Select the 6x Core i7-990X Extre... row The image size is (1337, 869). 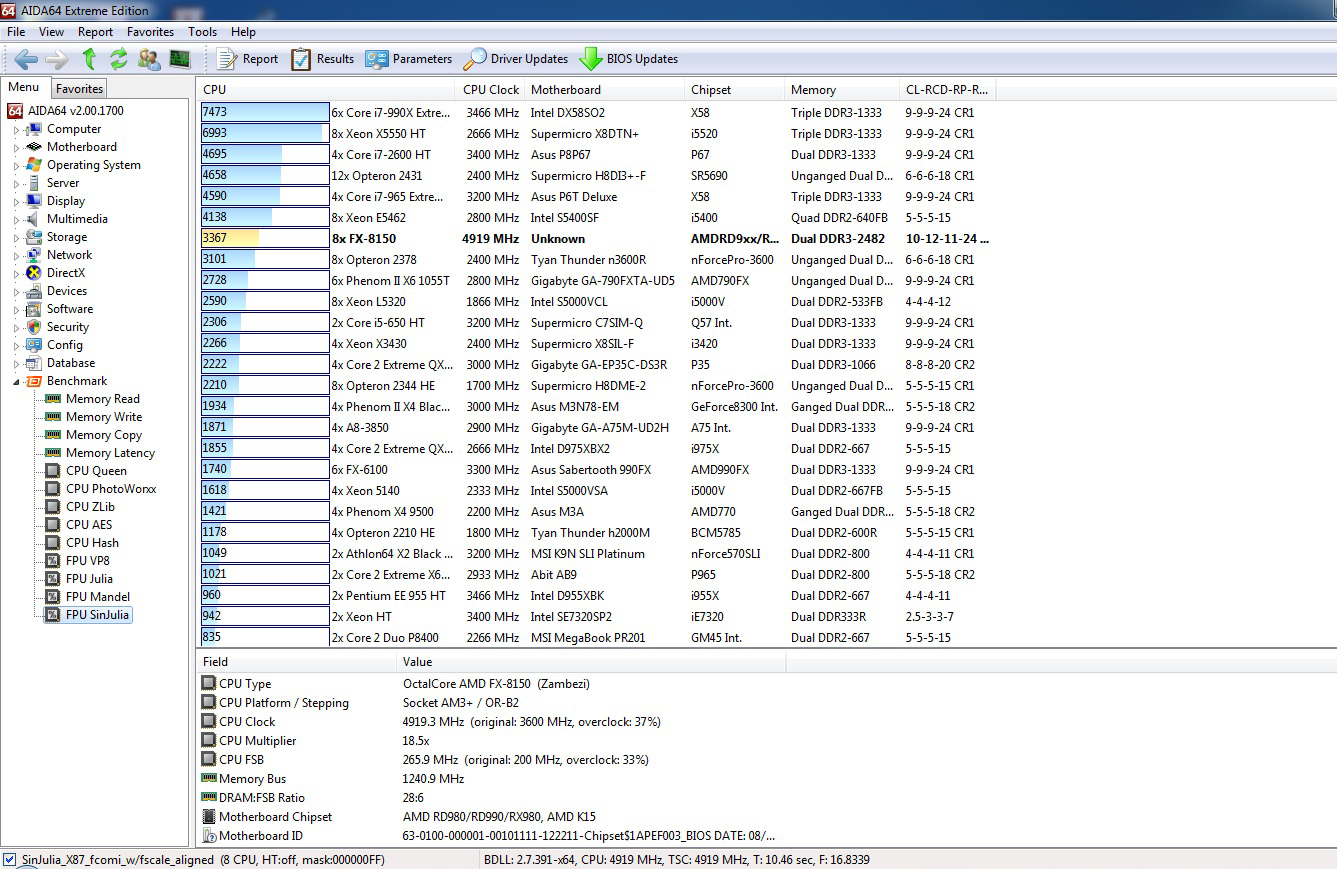tap(598, 113)
